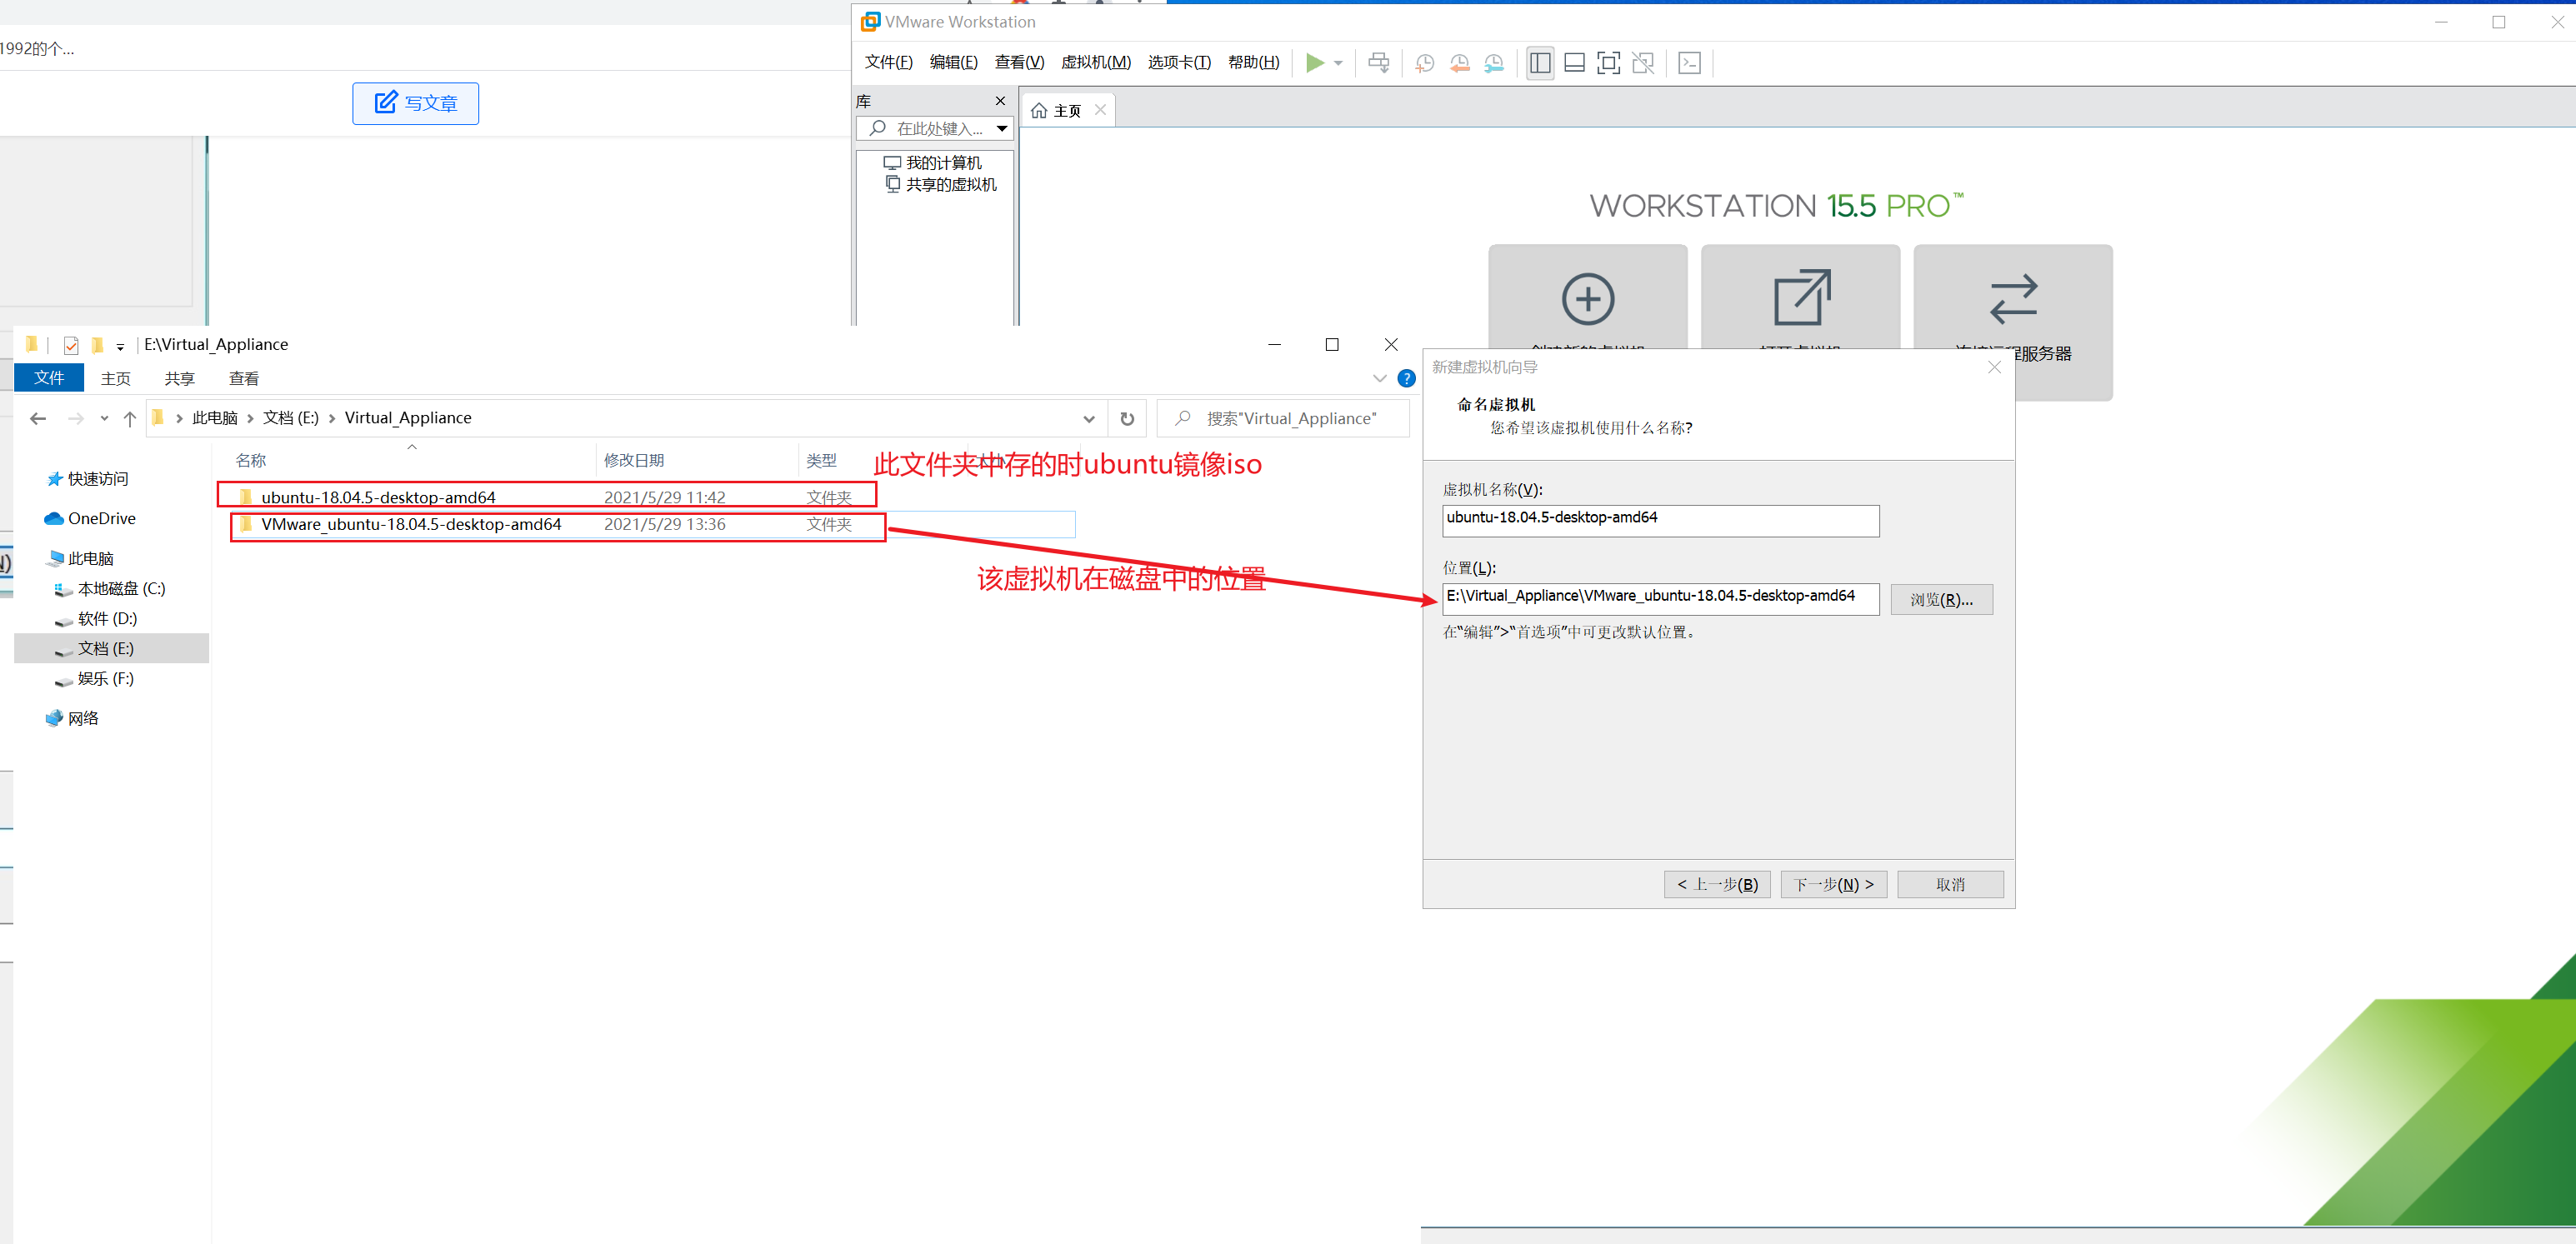This screenshot has width=2576, height=1244.
Task: Click 文档 (E:) in address breadcrumb
Action: (x=291, y=418)
